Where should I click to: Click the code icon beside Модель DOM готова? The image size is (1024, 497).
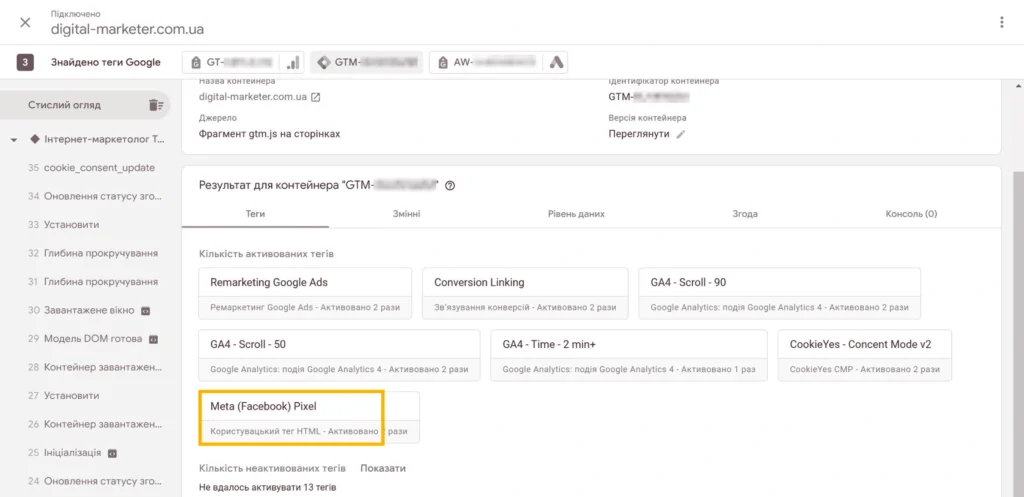[153, 340]
